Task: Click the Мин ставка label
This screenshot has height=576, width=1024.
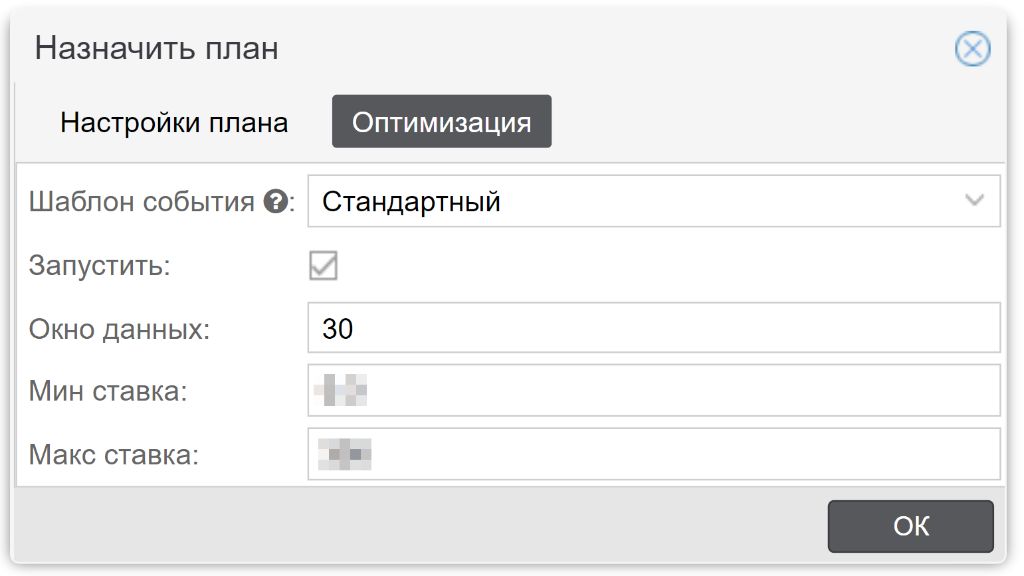Action: (x=108, y=391)
